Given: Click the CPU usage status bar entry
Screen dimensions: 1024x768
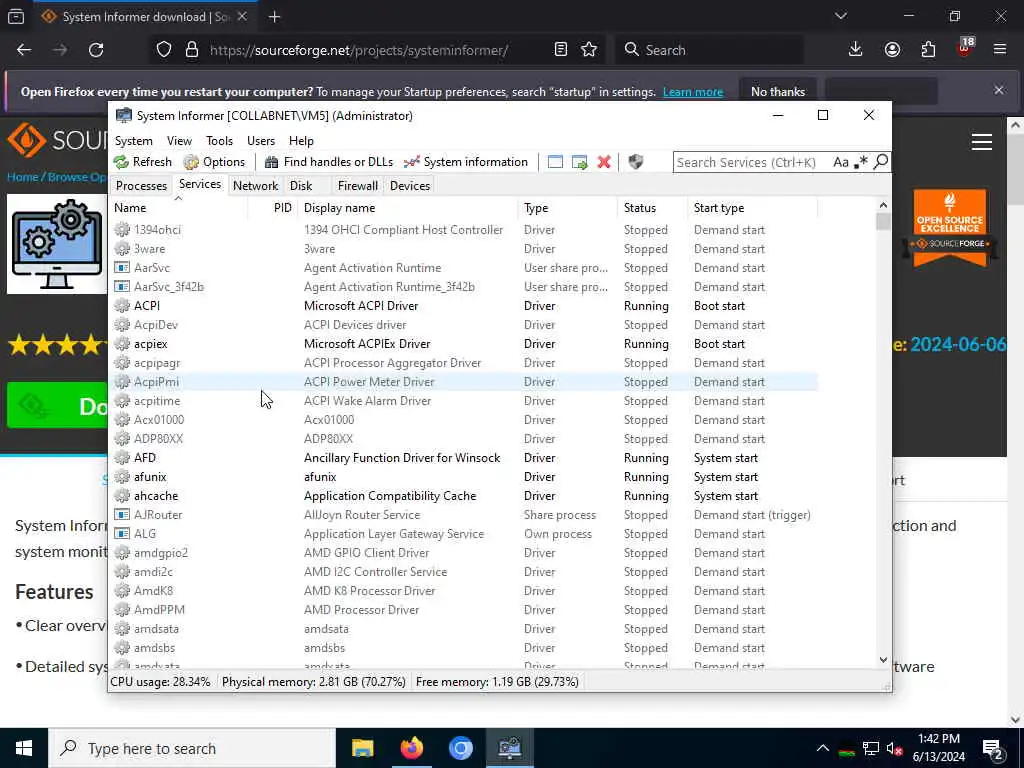Looking at the screenshot, I should (x=161, y=682).
